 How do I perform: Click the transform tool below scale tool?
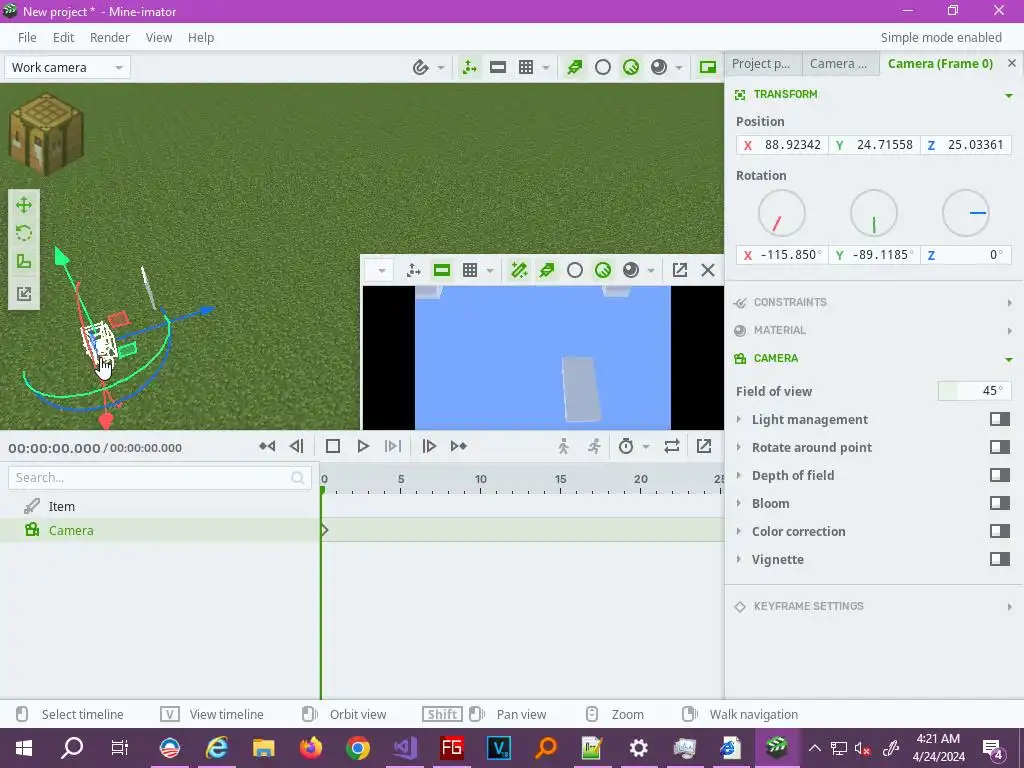pos(24,293)
